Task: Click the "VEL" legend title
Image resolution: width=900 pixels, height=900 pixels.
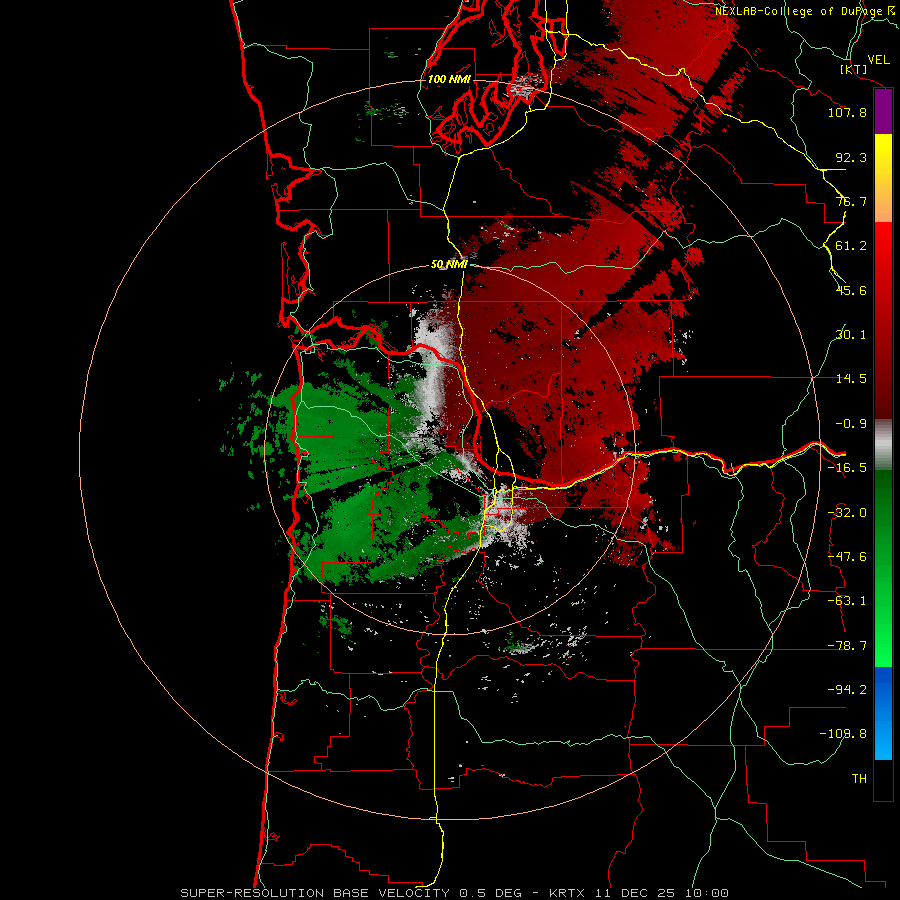Action: pos(878,60)
